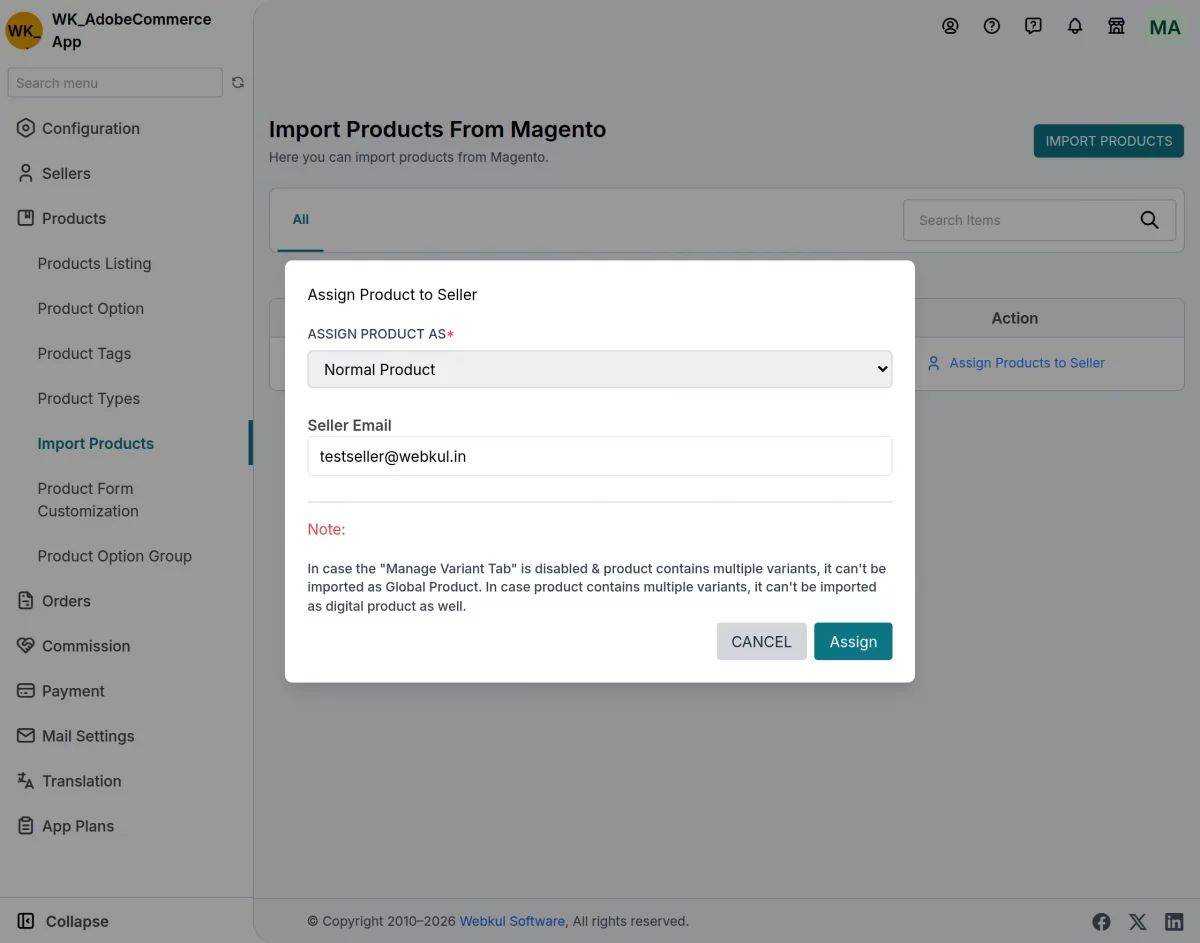
Task: Open the ASSIGN PRODUCT AS dropdown
Action: pos(600,369)
